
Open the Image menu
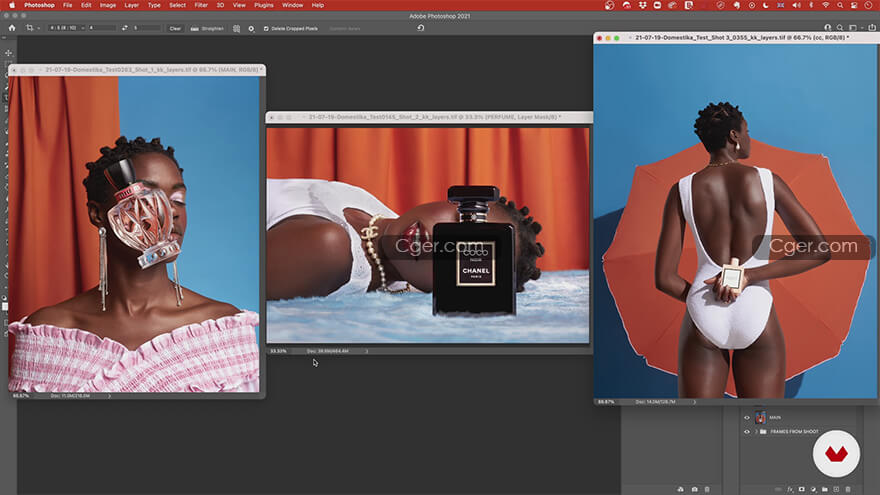[108, 5]
